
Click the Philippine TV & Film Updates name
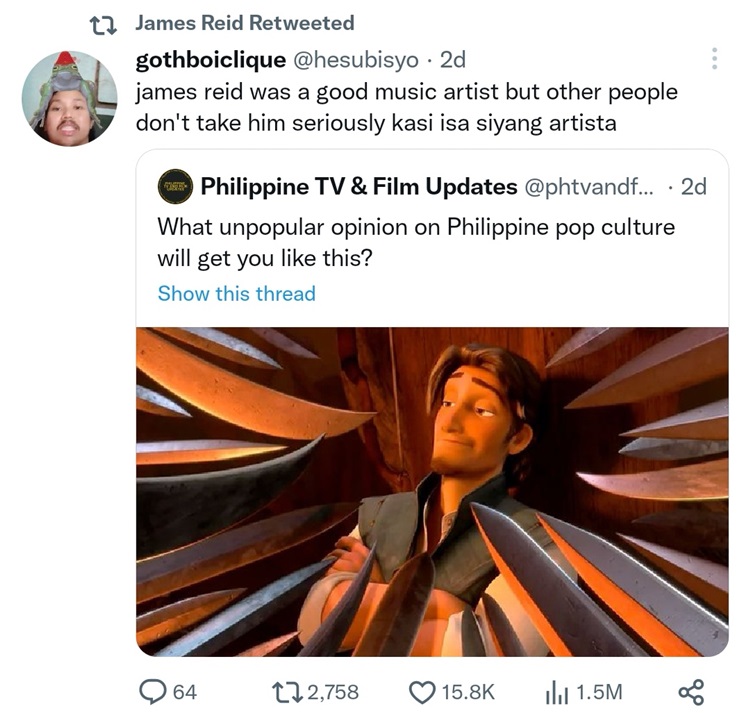[x=359, y=186]
